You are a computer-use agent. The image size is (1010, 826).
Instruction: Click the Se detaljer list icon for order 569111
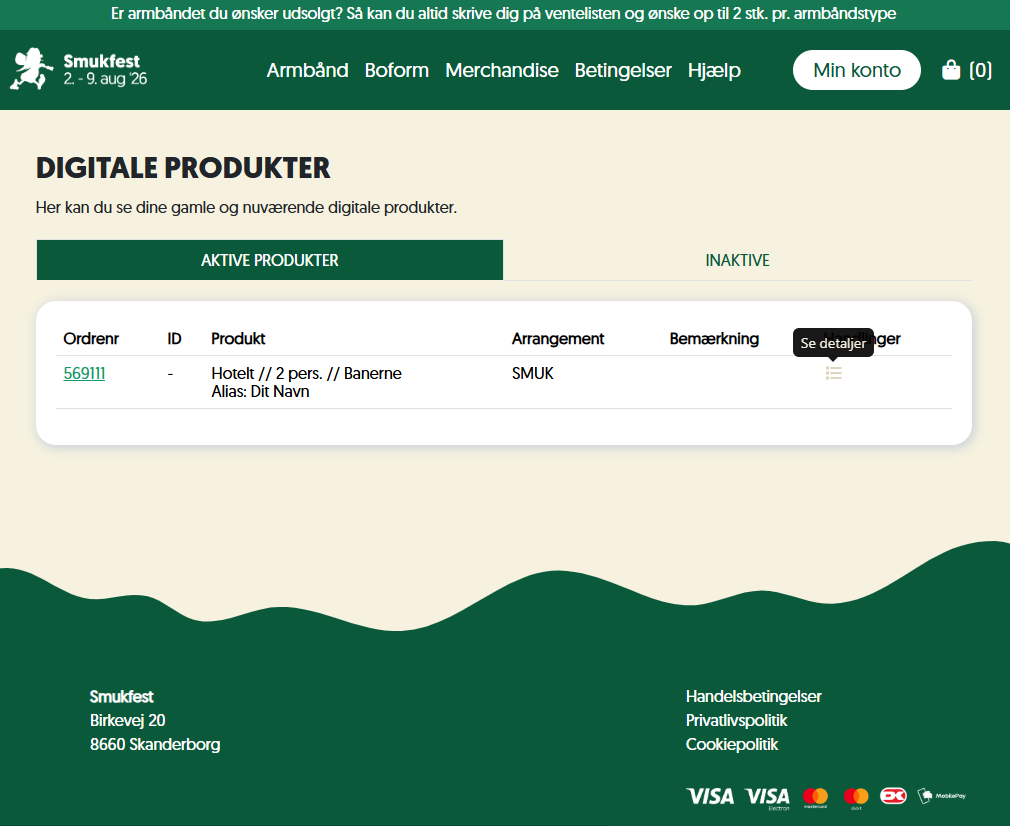point(834,373)
